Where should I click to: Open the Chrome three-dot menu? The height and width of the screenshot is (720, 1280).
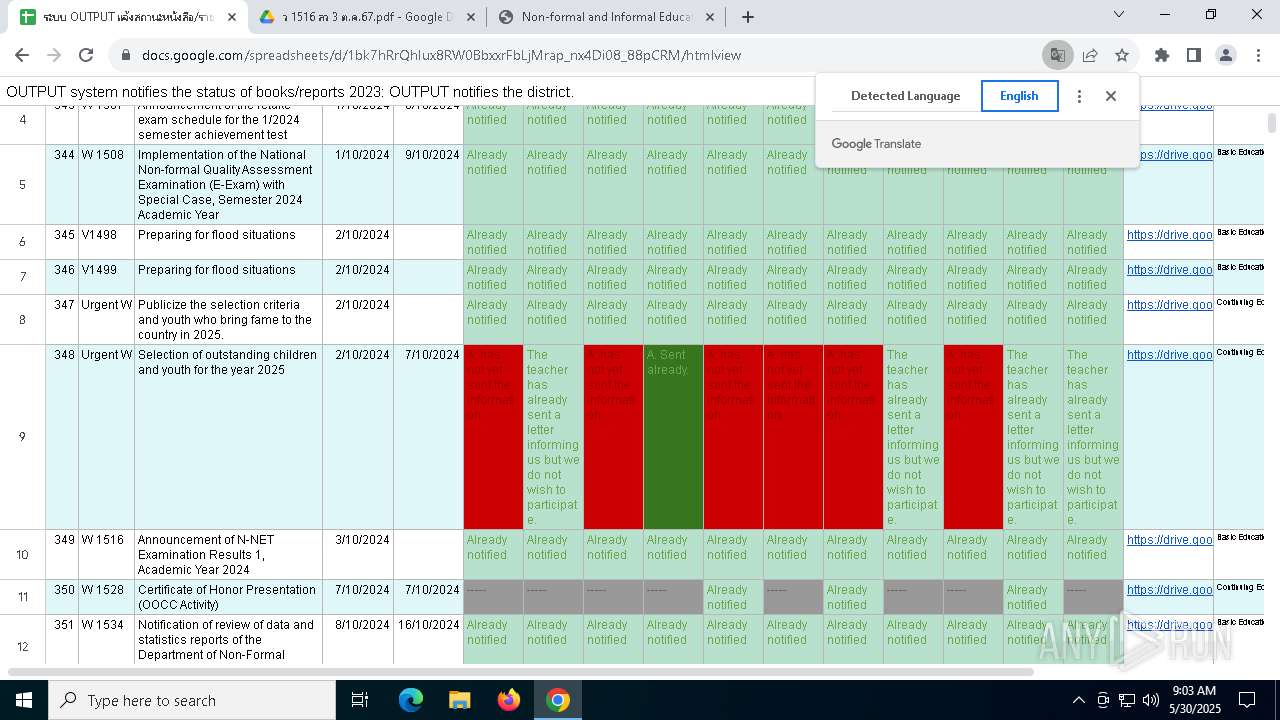pyautogui.click(x=1258, y=56)
